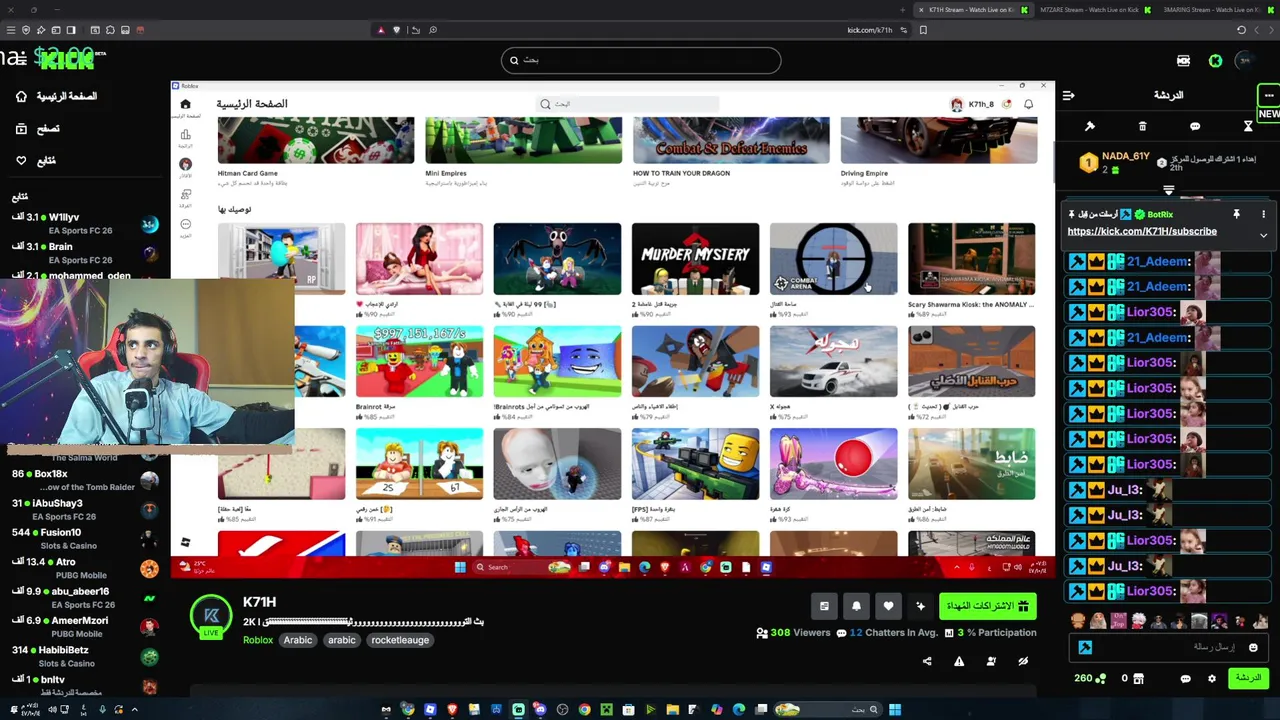
Task: Open iAbuShay3 channel in sidebar list
Action: click(x=85, y=509)
